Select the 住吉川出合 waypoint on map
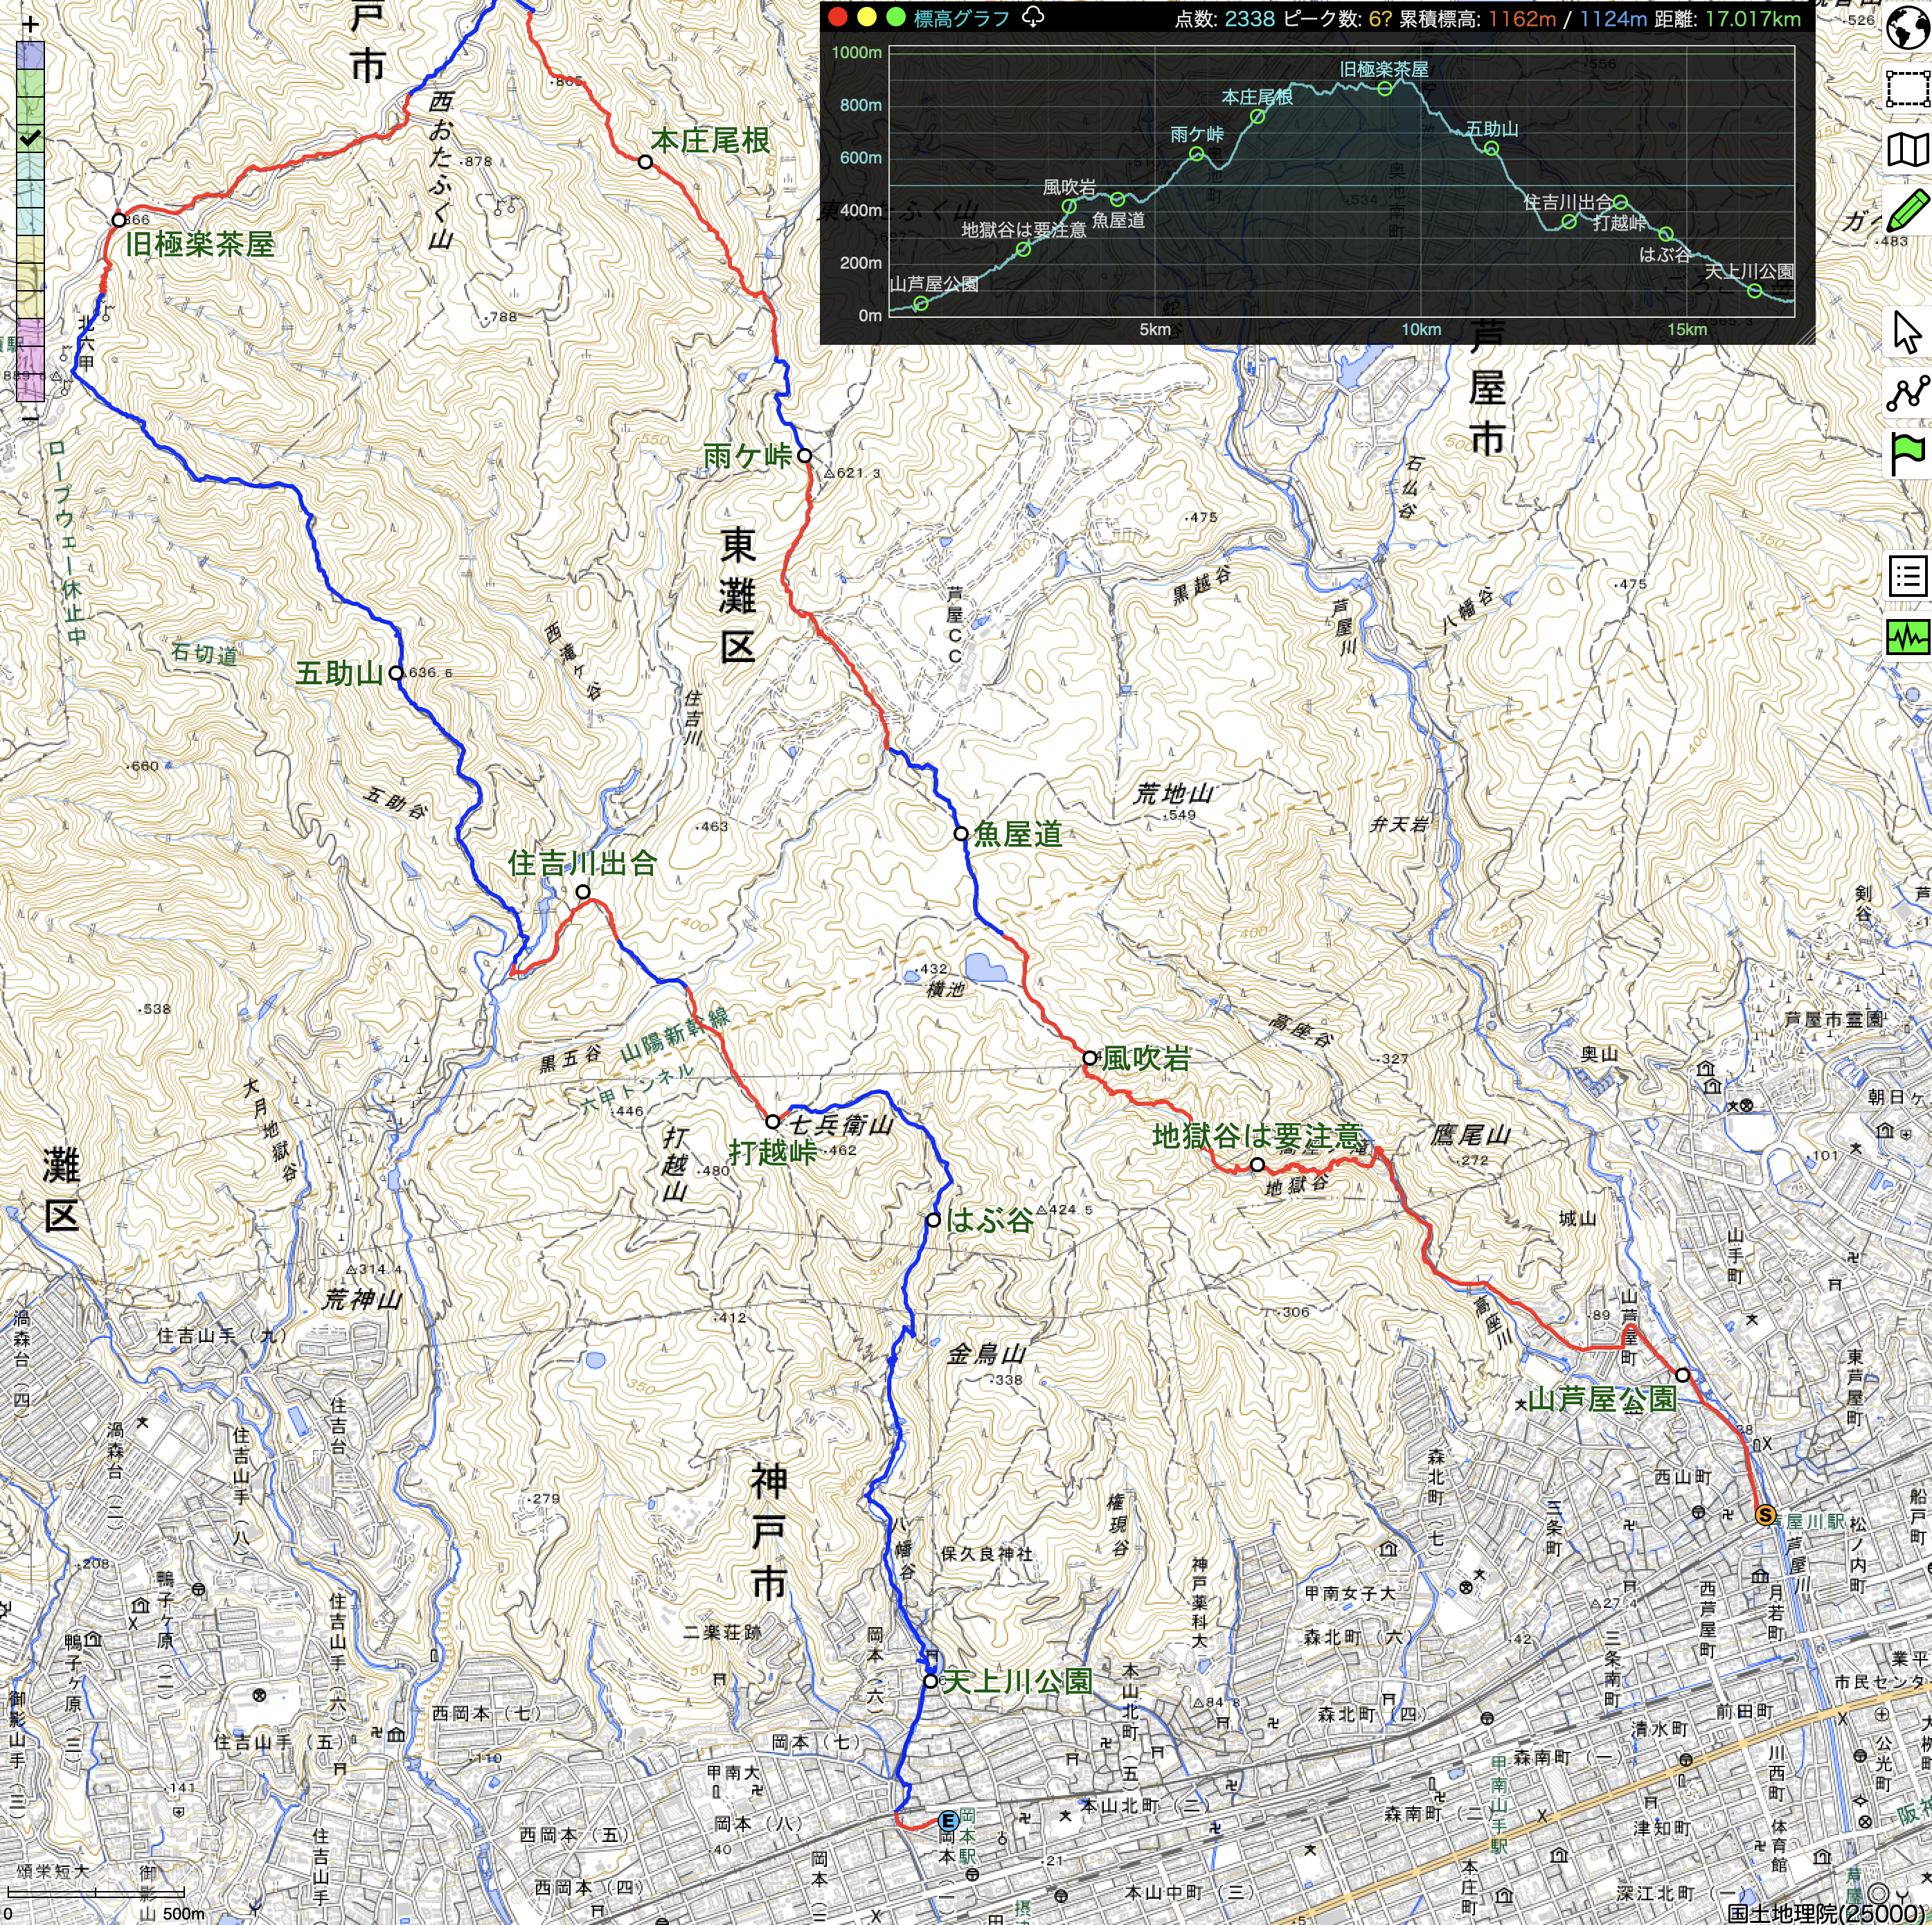The height and width of the screenshot is (1925, 1932). click(x=583, y=892)
